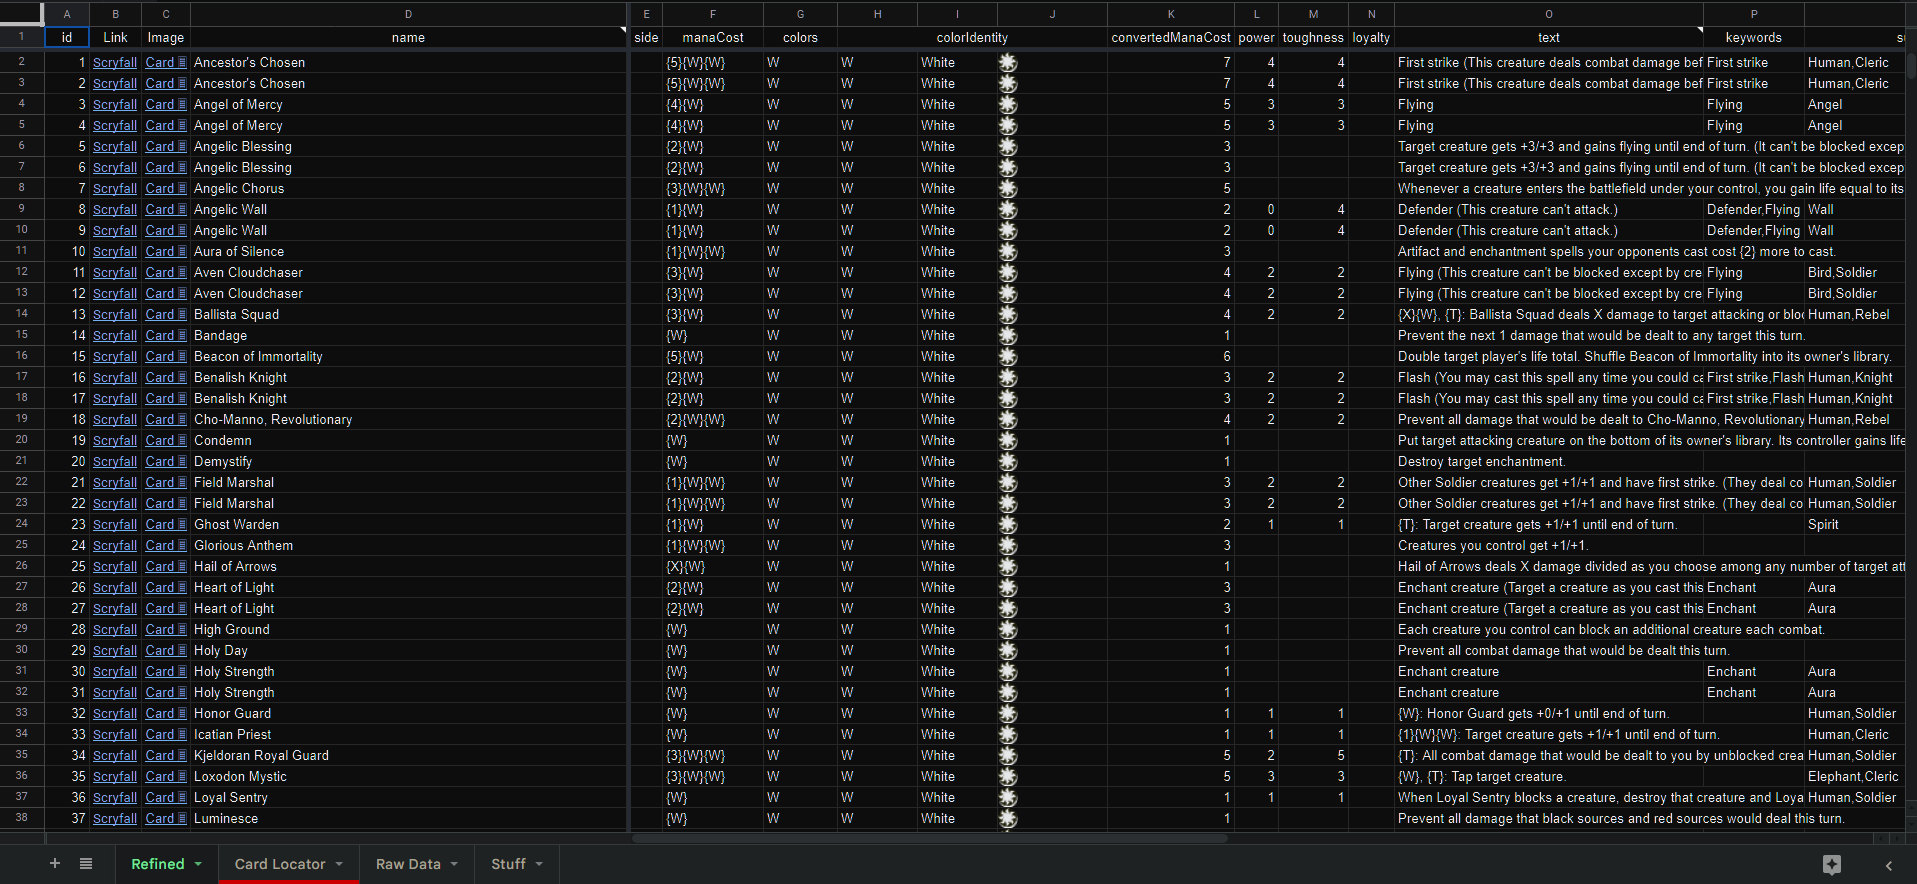The width and height of the screenshot is (1917, 884).
Task: Click the white mana symbol in Ballista Squad row
Action: [x=1008, y=314]
